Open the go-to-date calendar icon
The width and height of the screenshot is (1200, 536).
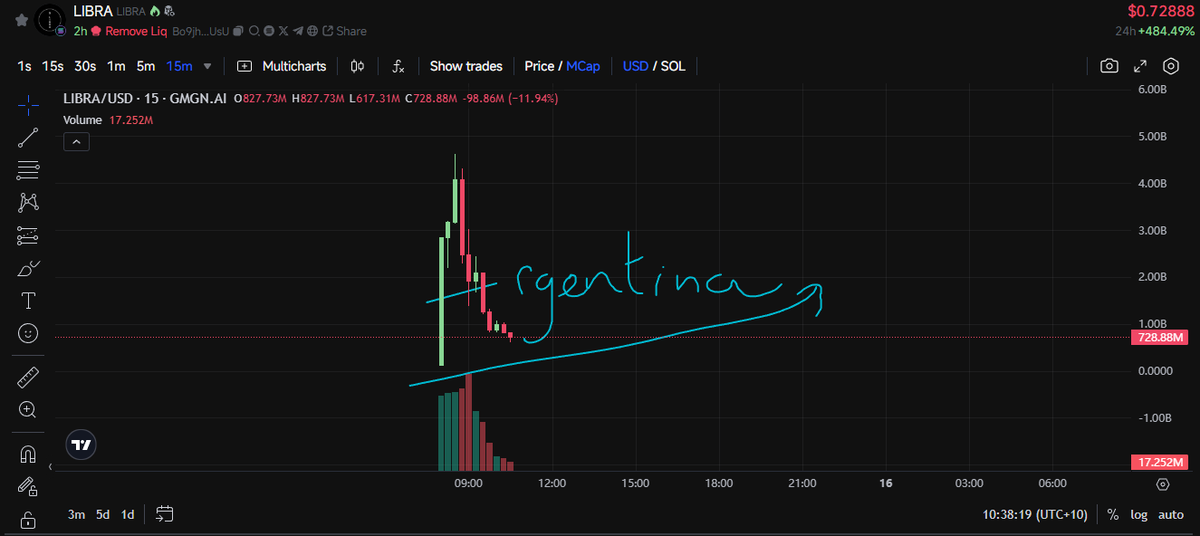point(165,514)
